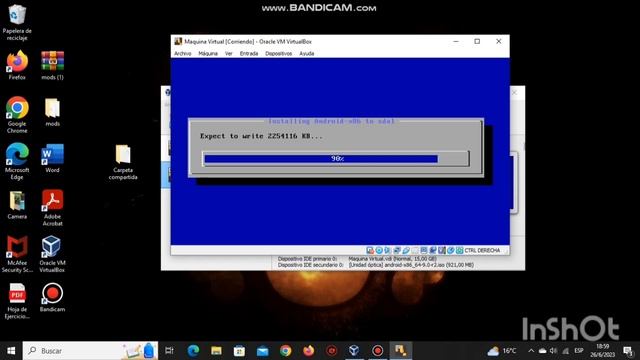This screenshot has height=360, width=640.
Task: Click the mouse integration status icon
Action: click(451, 250)
